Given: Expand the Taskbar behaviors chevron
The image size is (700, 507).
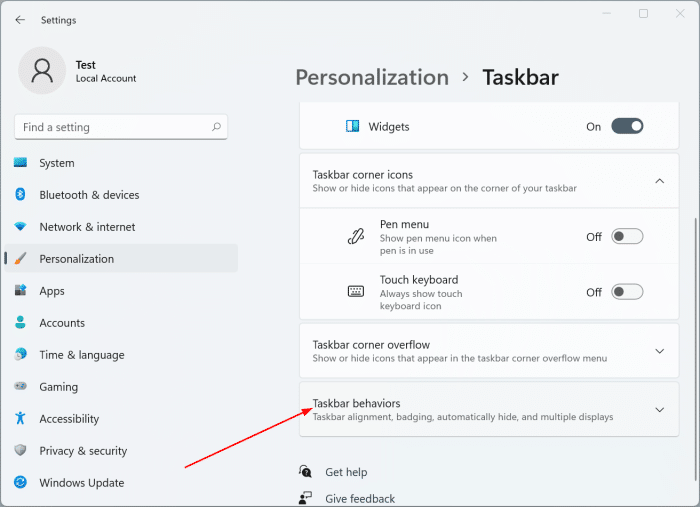Looking at the screenshot, I should click(659, 410).
